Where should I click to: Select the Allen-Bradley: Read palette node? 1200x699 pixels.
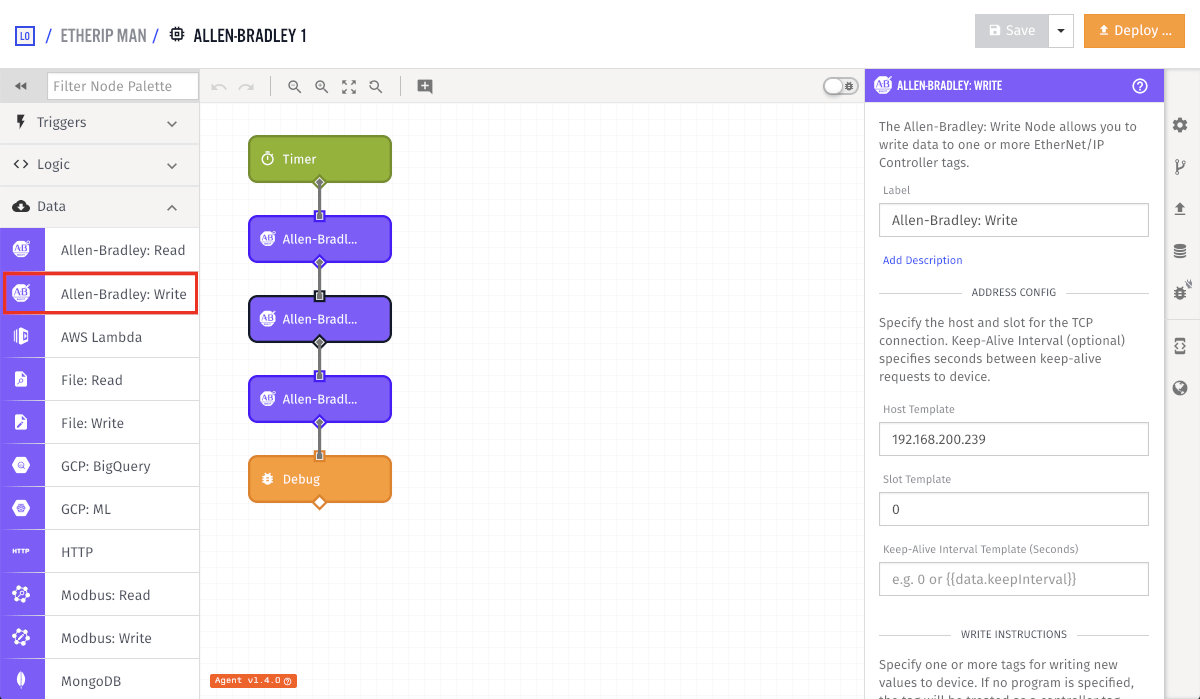click(100, 250)
